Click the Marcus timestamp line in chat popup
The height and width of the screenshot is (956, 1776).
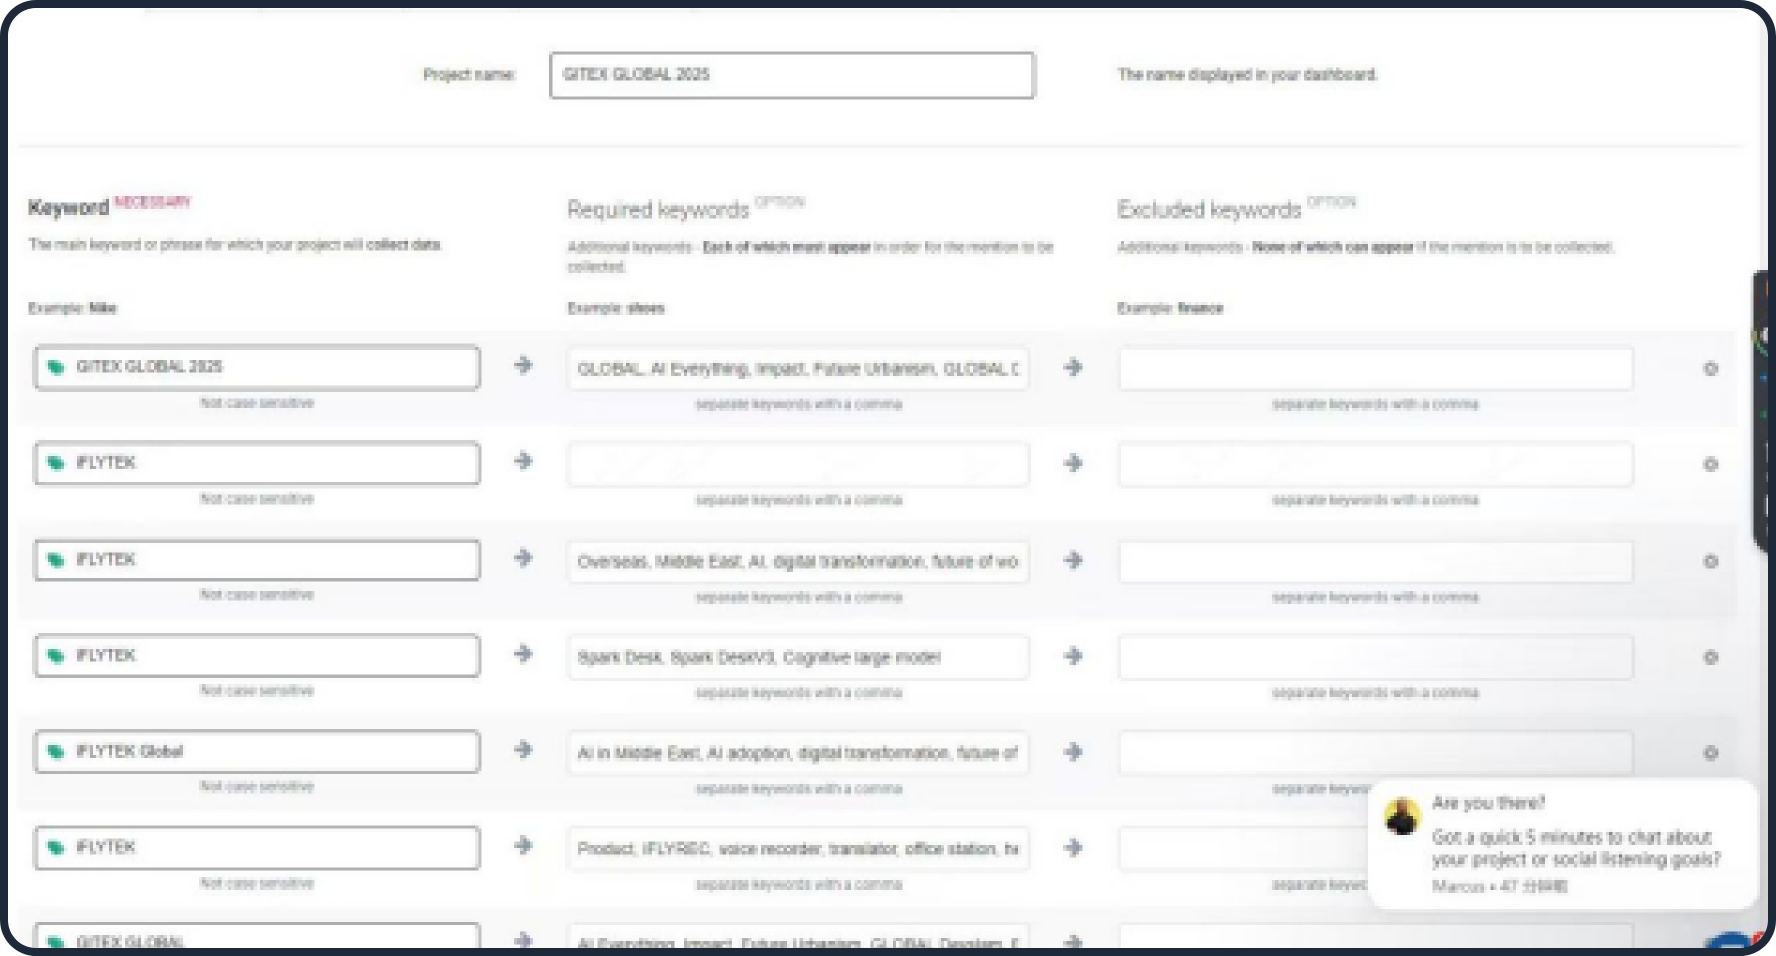click(x=1499, y=886)
